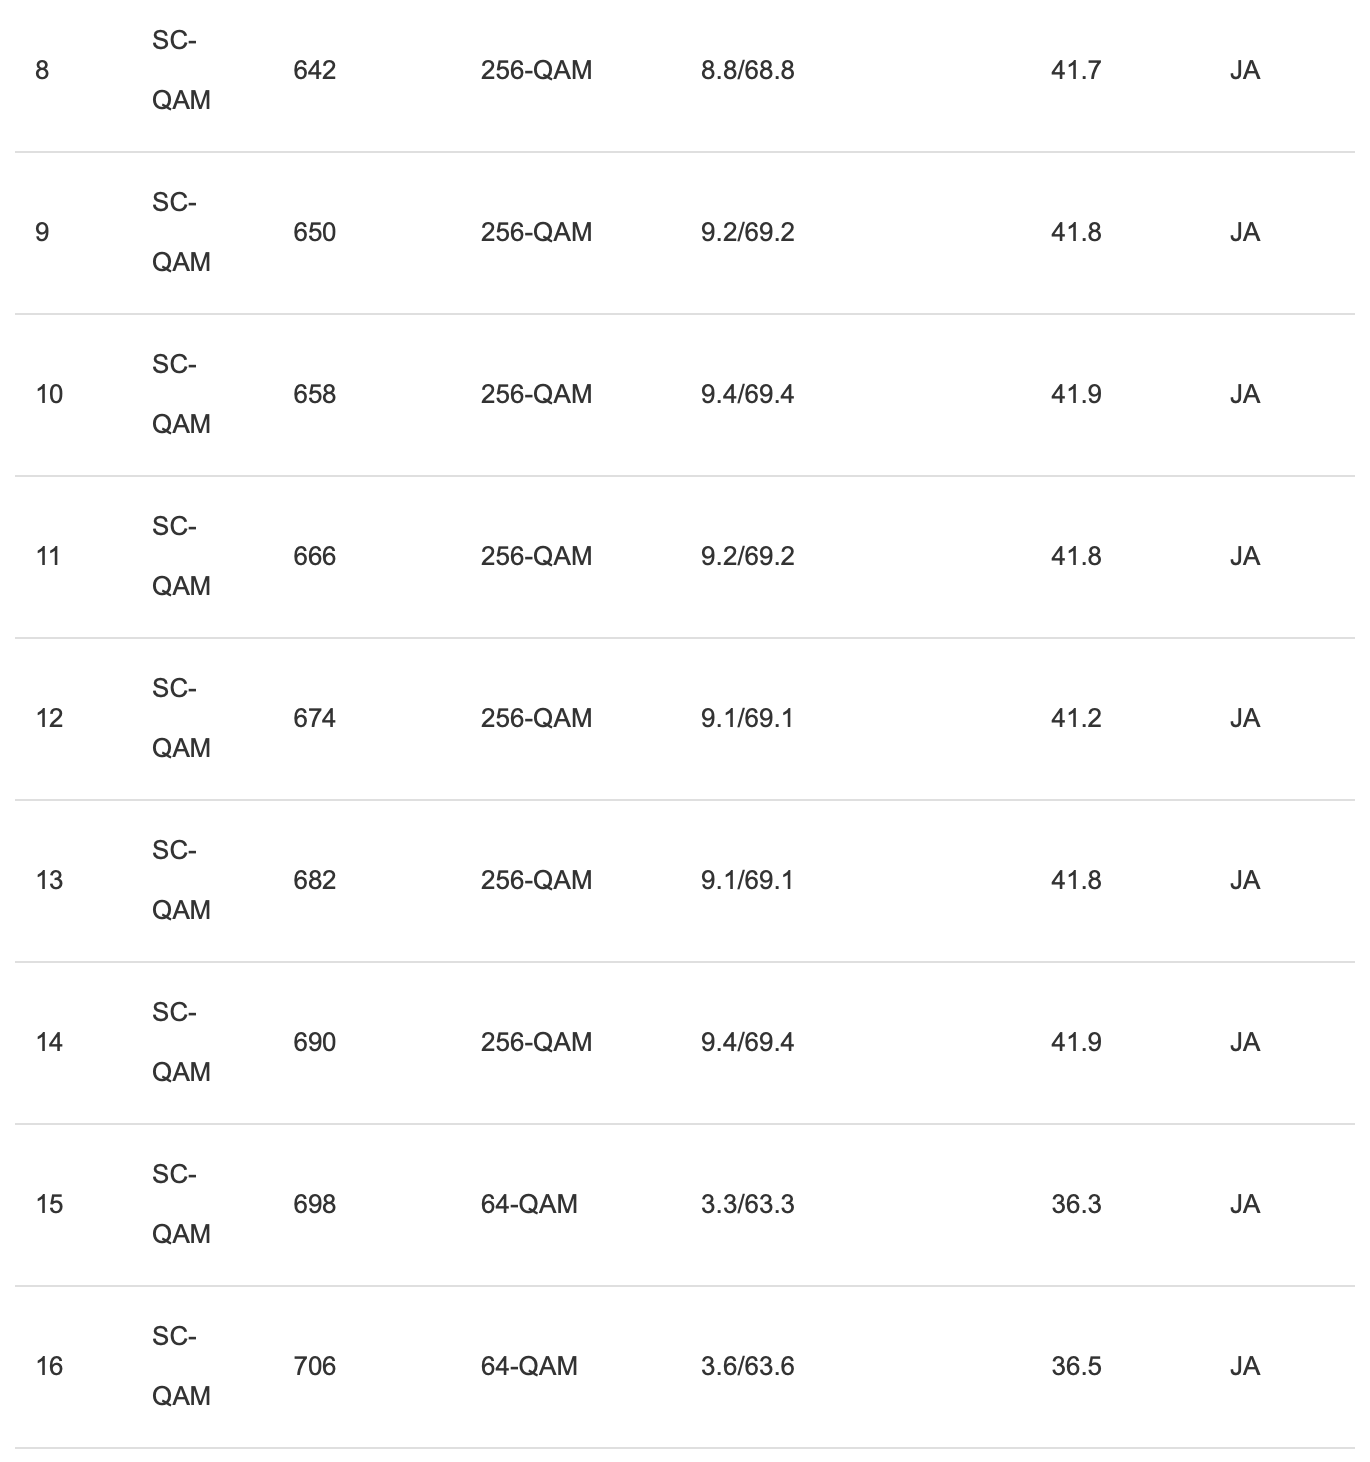
Task: Select SNR value 41.8 in channel 11 row
Action: [x=1076, y=556]
